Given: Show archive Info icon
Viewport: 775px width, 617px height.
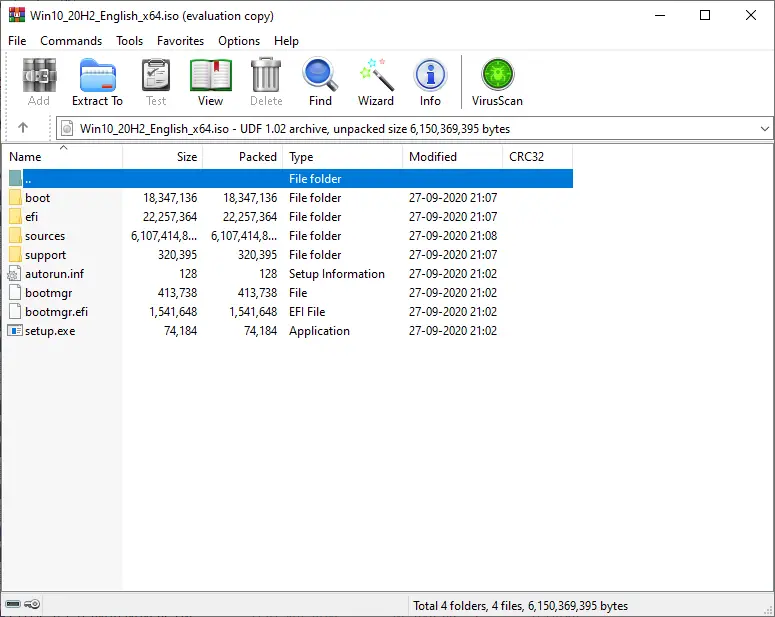Looking at the screenshot, I should click(x=430, y=75).
